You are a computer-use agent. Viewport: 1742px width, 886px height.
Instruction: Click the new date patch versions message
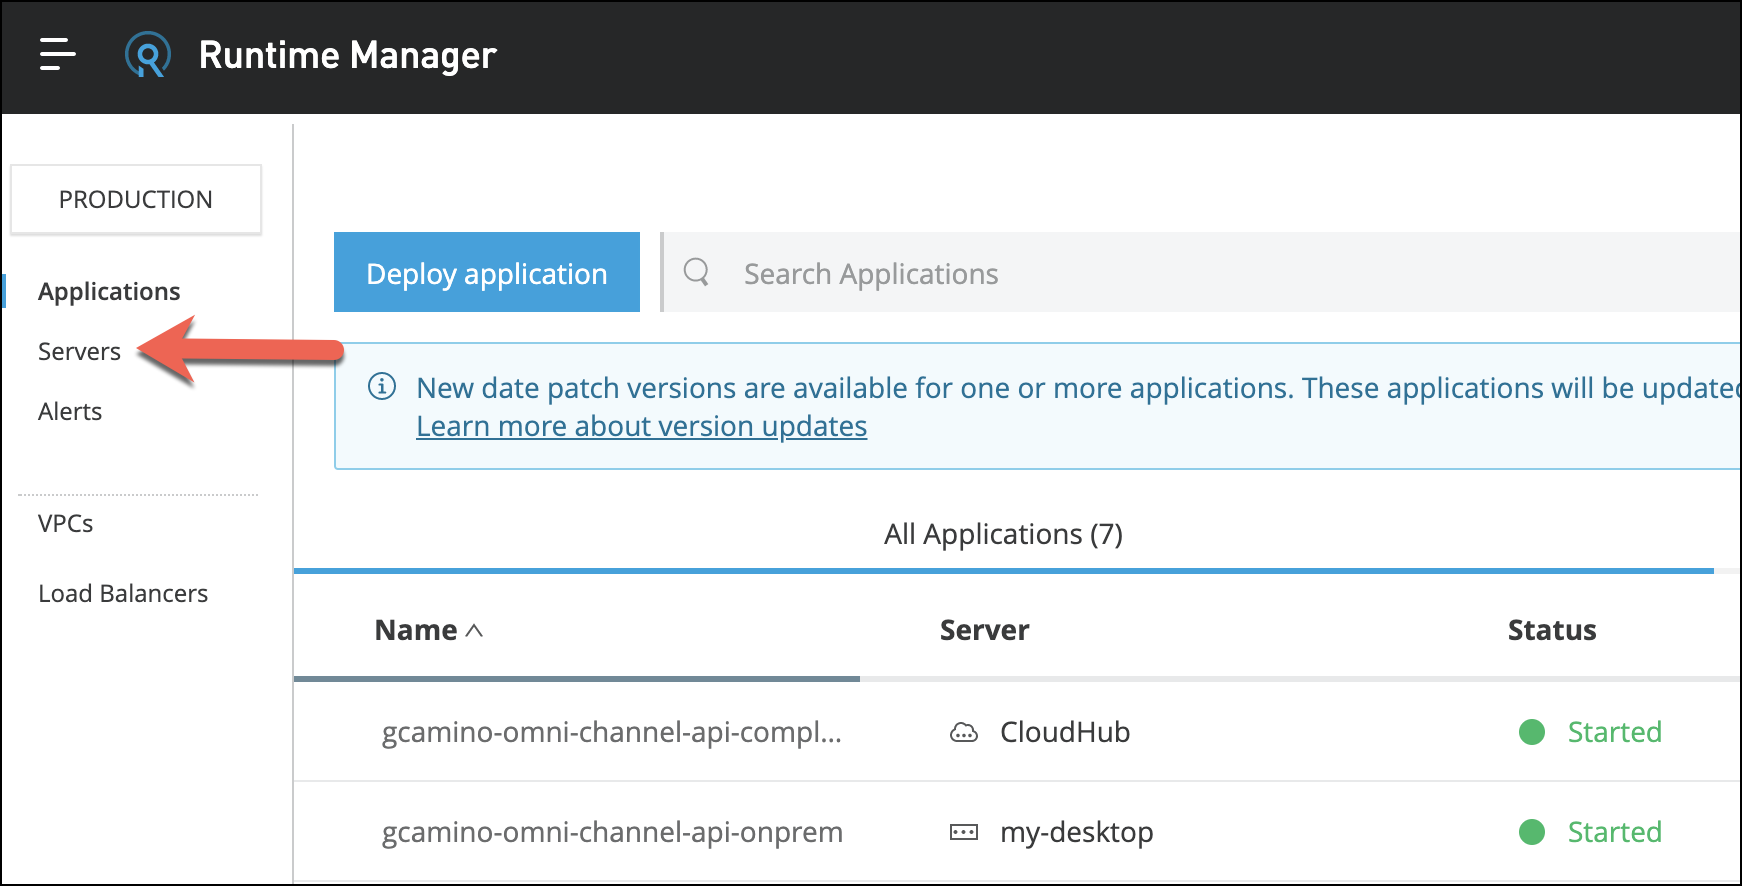tap(1078, 388)
